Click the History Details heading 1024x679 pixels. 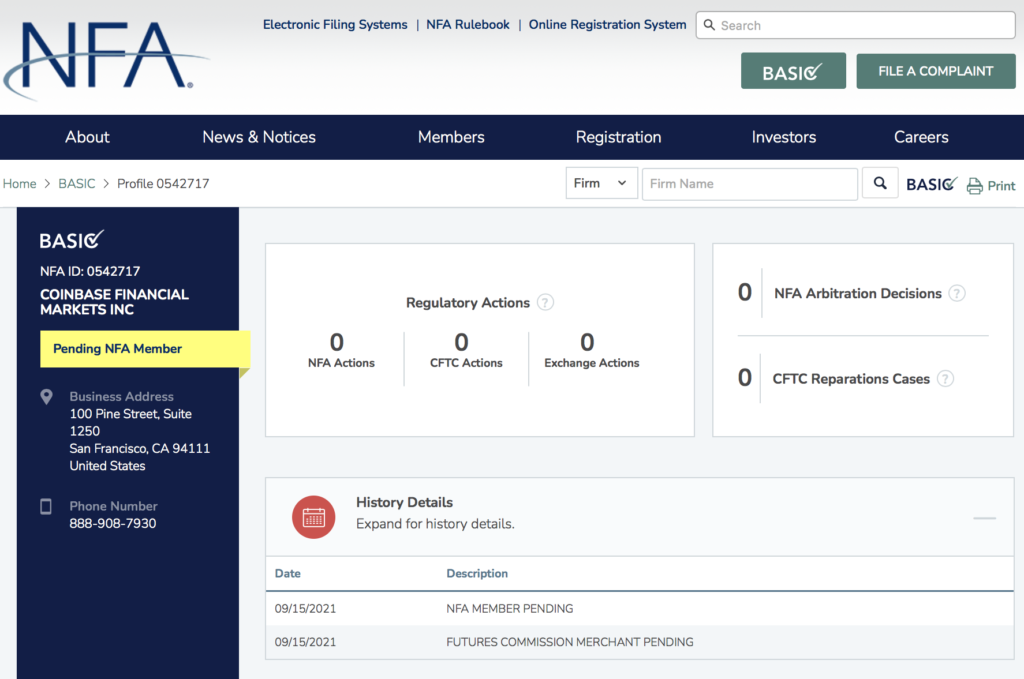pyautogui.click(x=404, y=502)
